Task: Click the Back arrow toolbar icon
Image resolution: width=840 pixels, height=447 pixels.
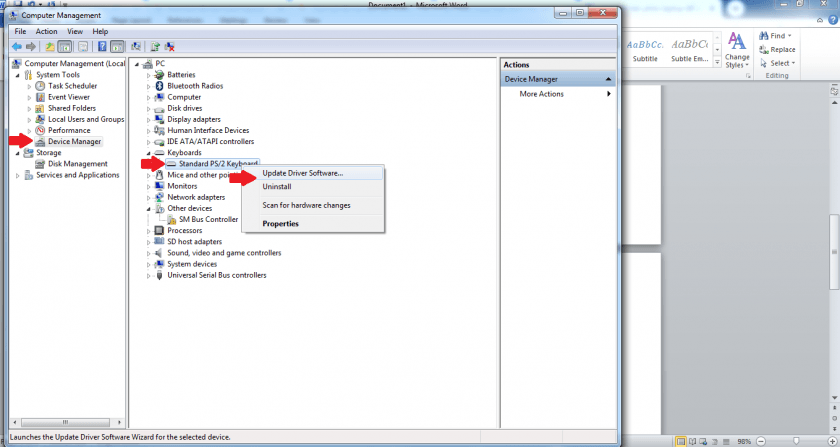Action: click(x=17, y=46)
